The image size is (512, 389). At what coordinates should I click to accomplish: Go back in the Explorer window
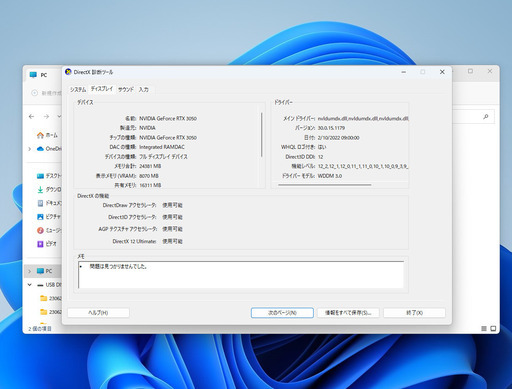(x=32, y=116)
